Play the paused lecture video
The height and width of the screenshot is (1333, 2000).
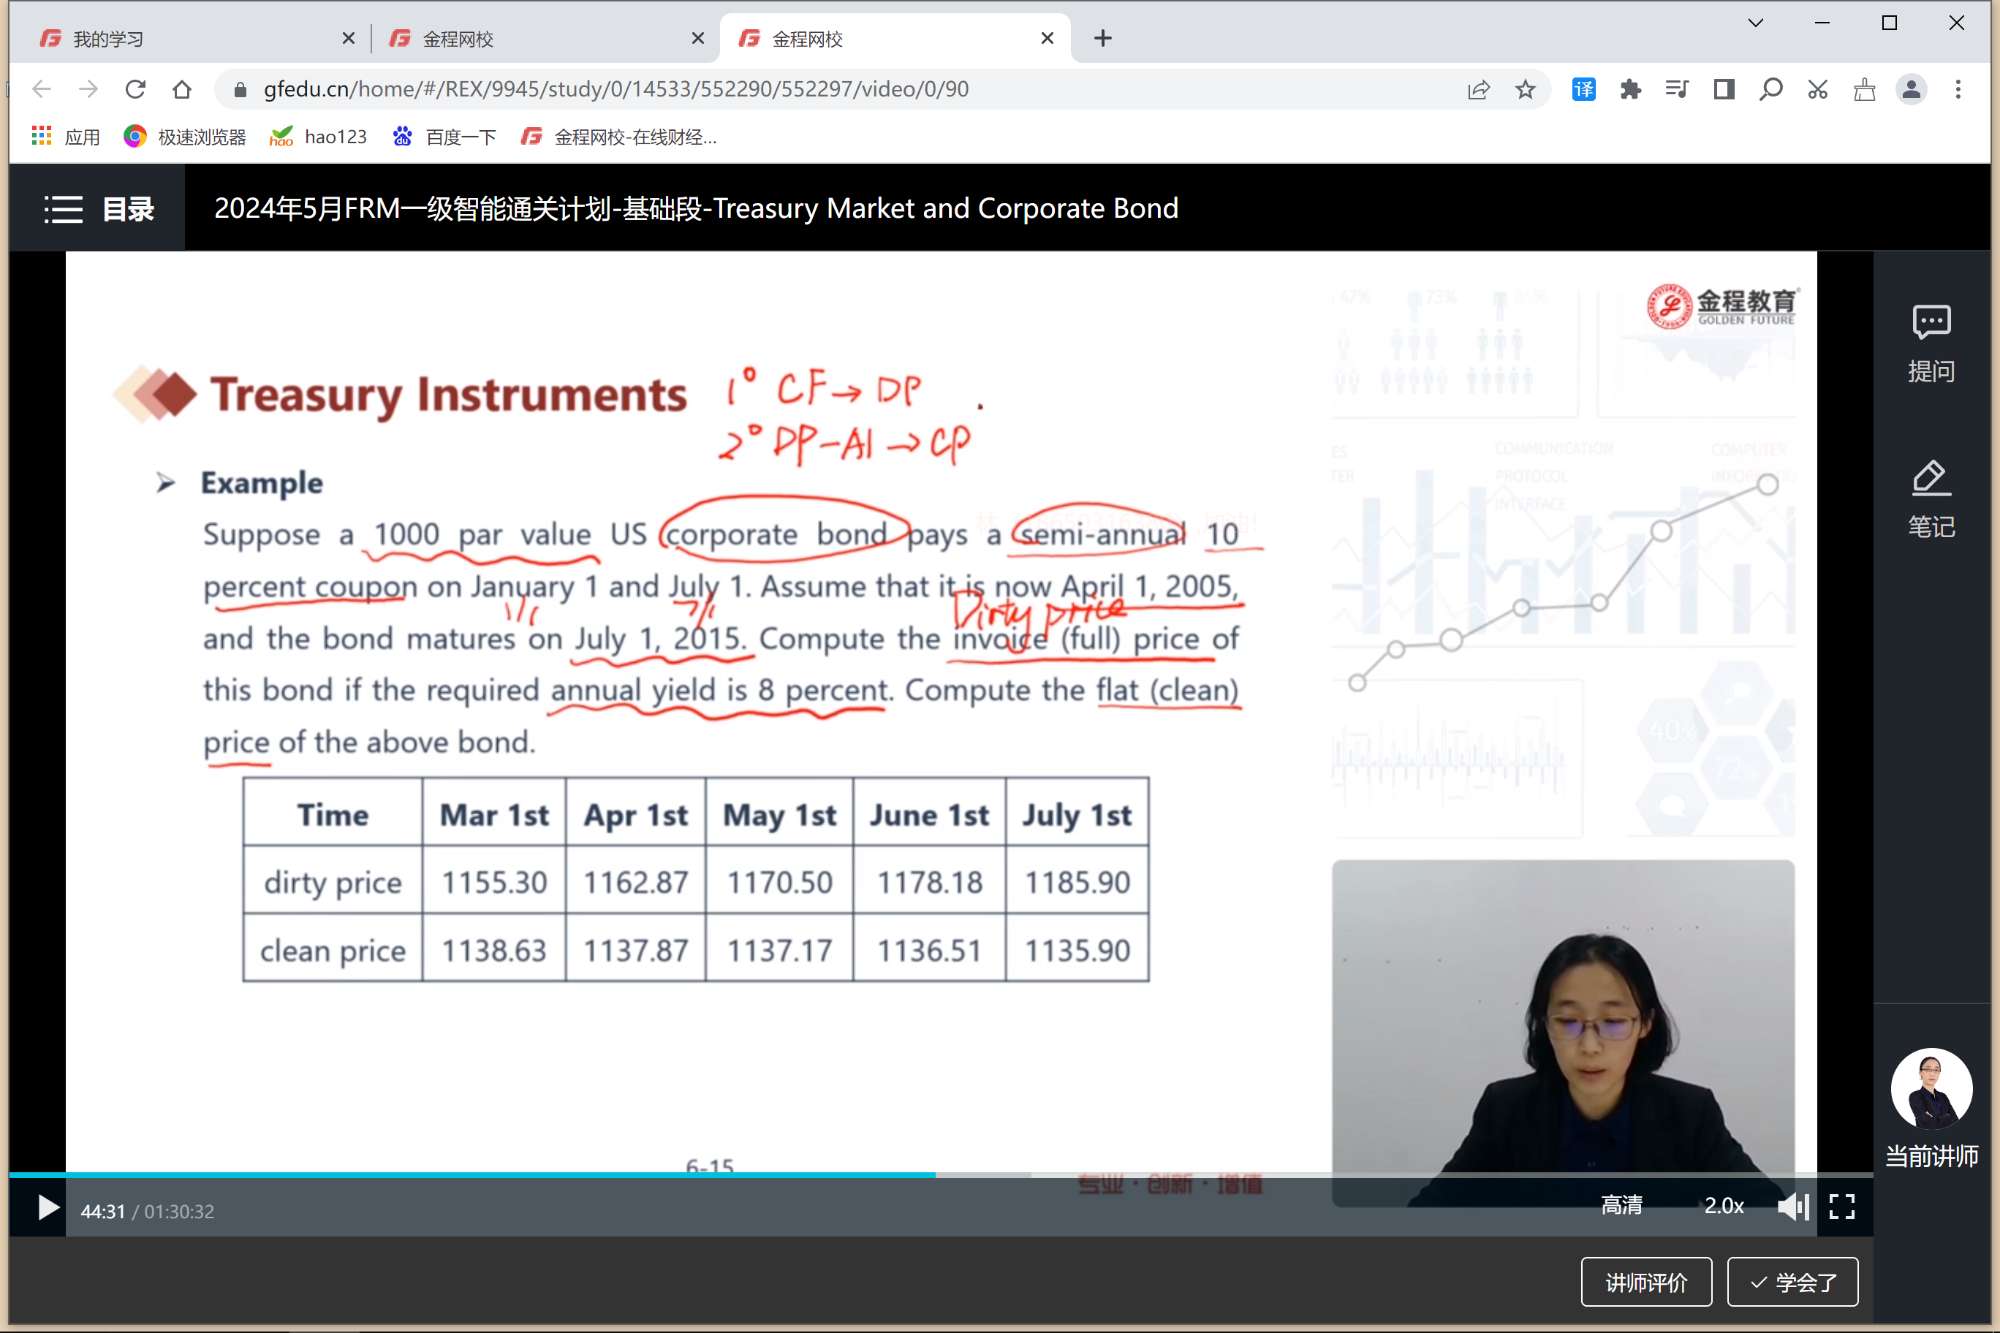click(46, 1208)
